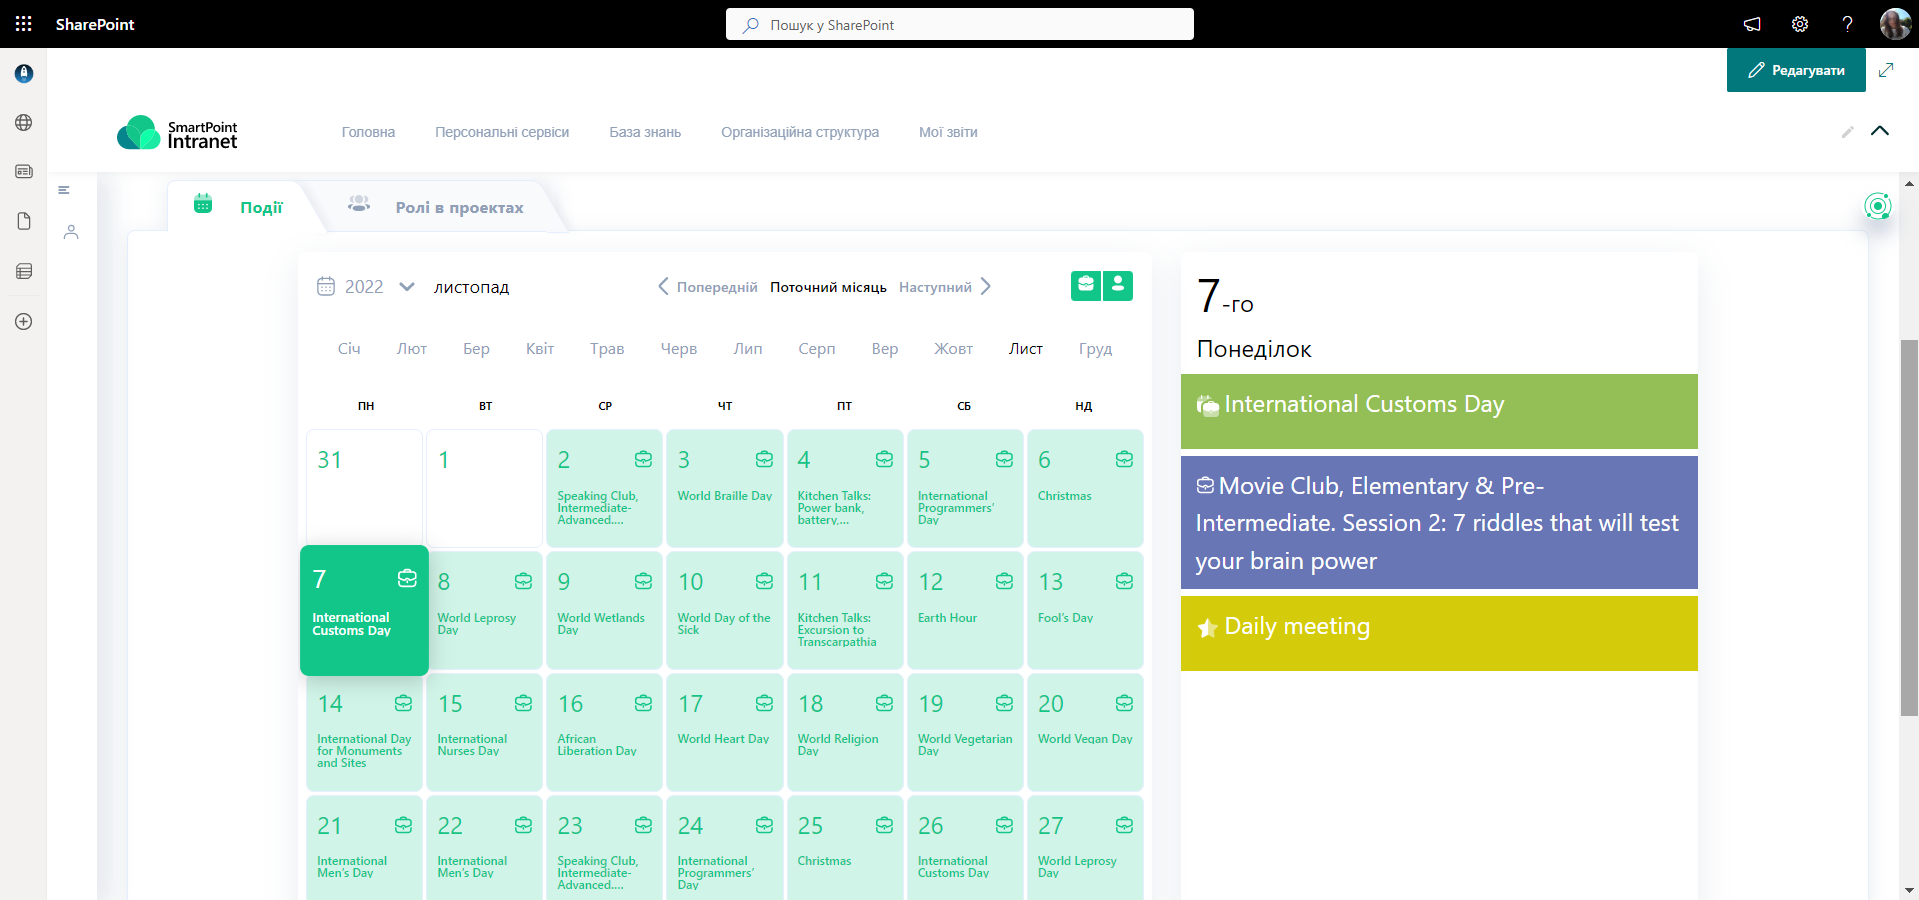Switch to the Ролі в проектах tab
Image resolution: width=1919 pixels, height=900 pixels.
coord(459,208)
